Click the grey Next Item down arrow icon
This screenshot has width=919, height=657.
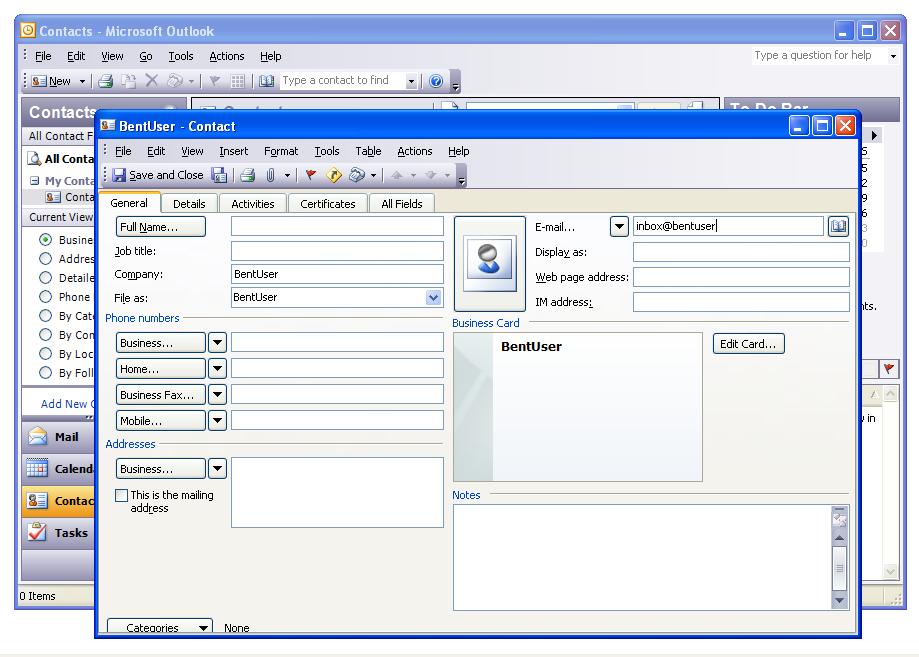coord(431,175)
